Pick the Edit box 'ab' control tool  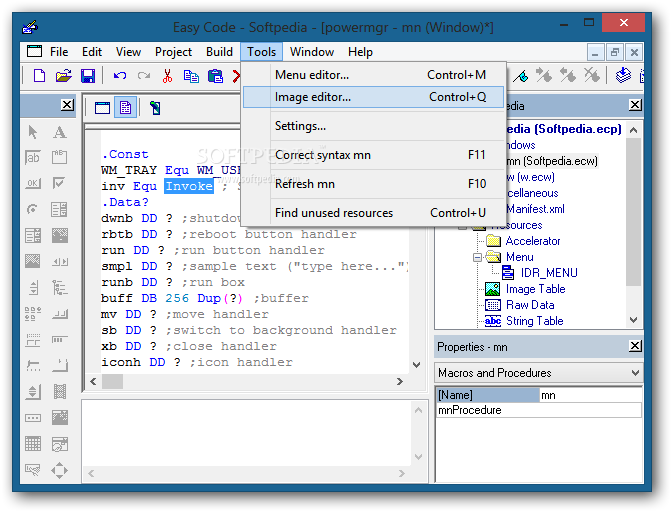pyautogui.click(x=33, y=158)
